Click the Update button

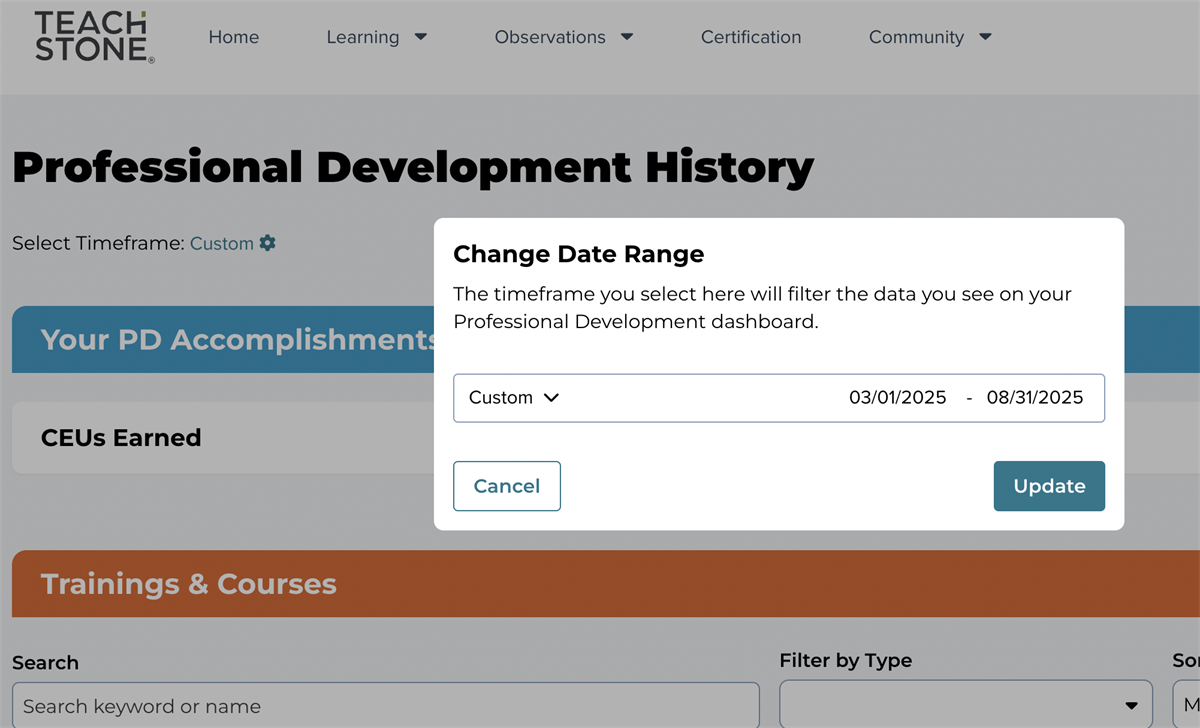click(x=1049, y=486)
